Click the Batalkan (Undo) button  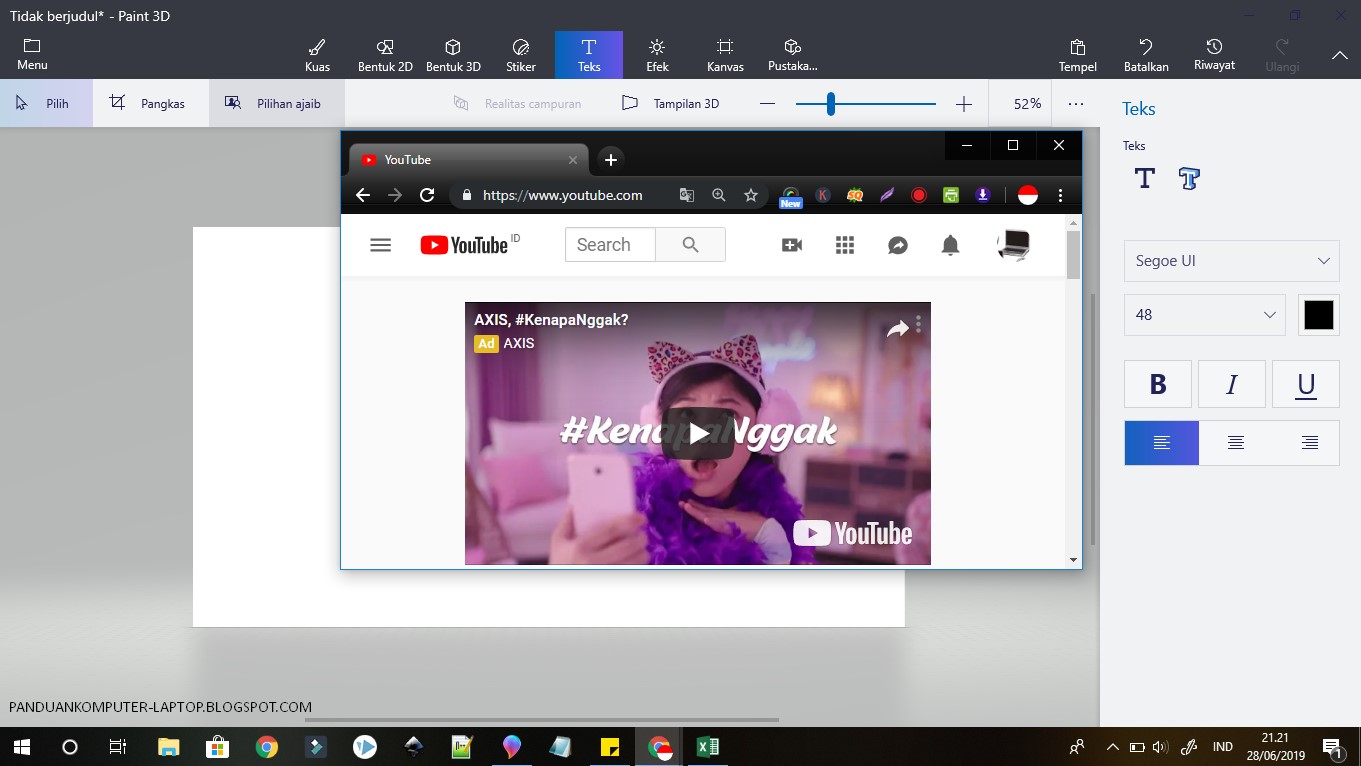pyautogui.click(x=1145, y=54)
